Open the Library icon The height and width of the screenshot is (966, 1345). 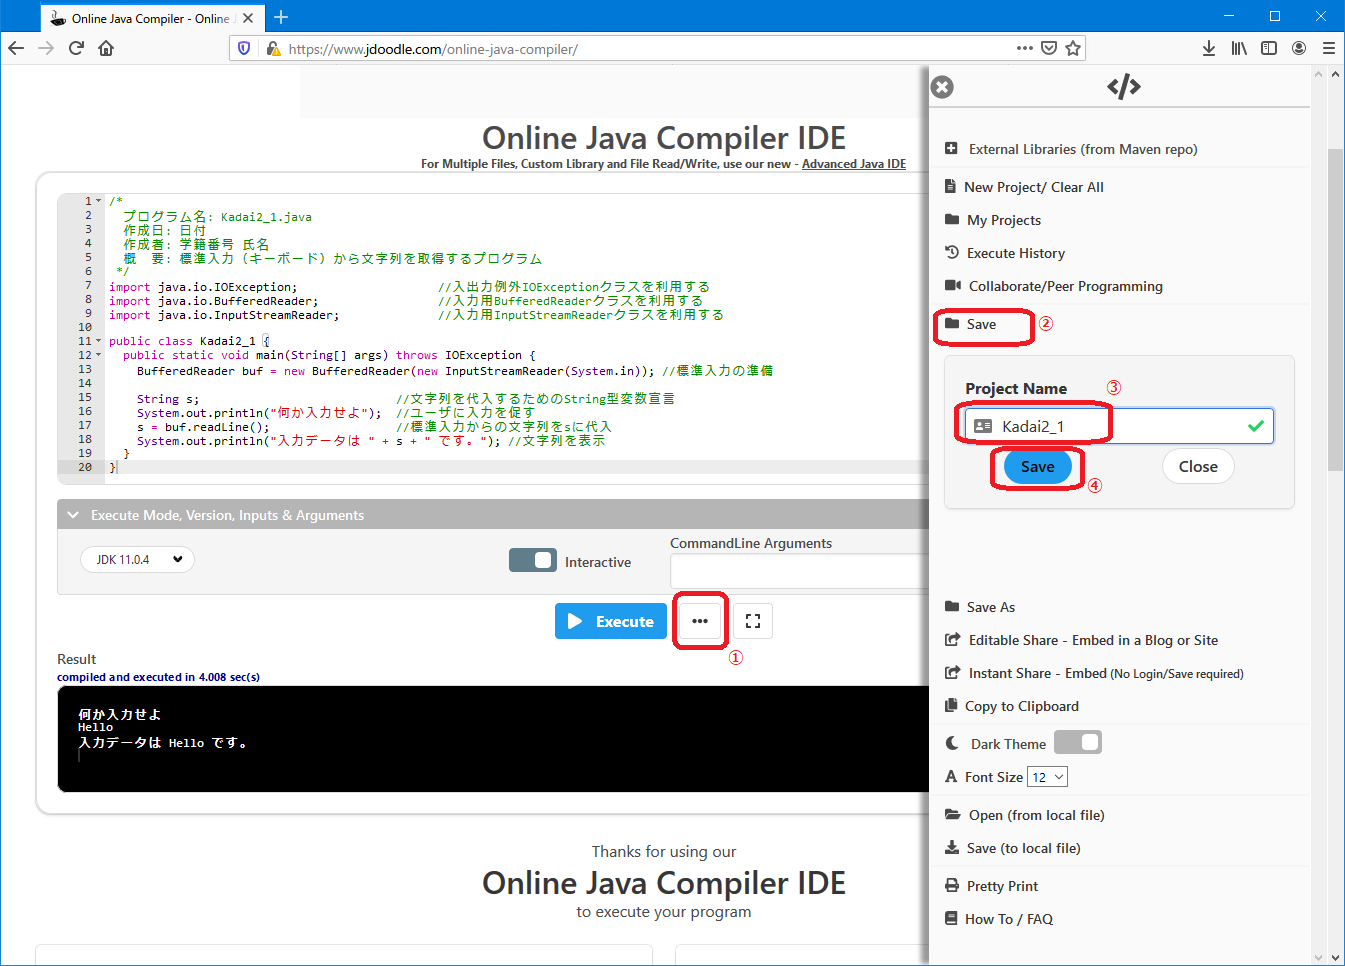point(1239,48)
